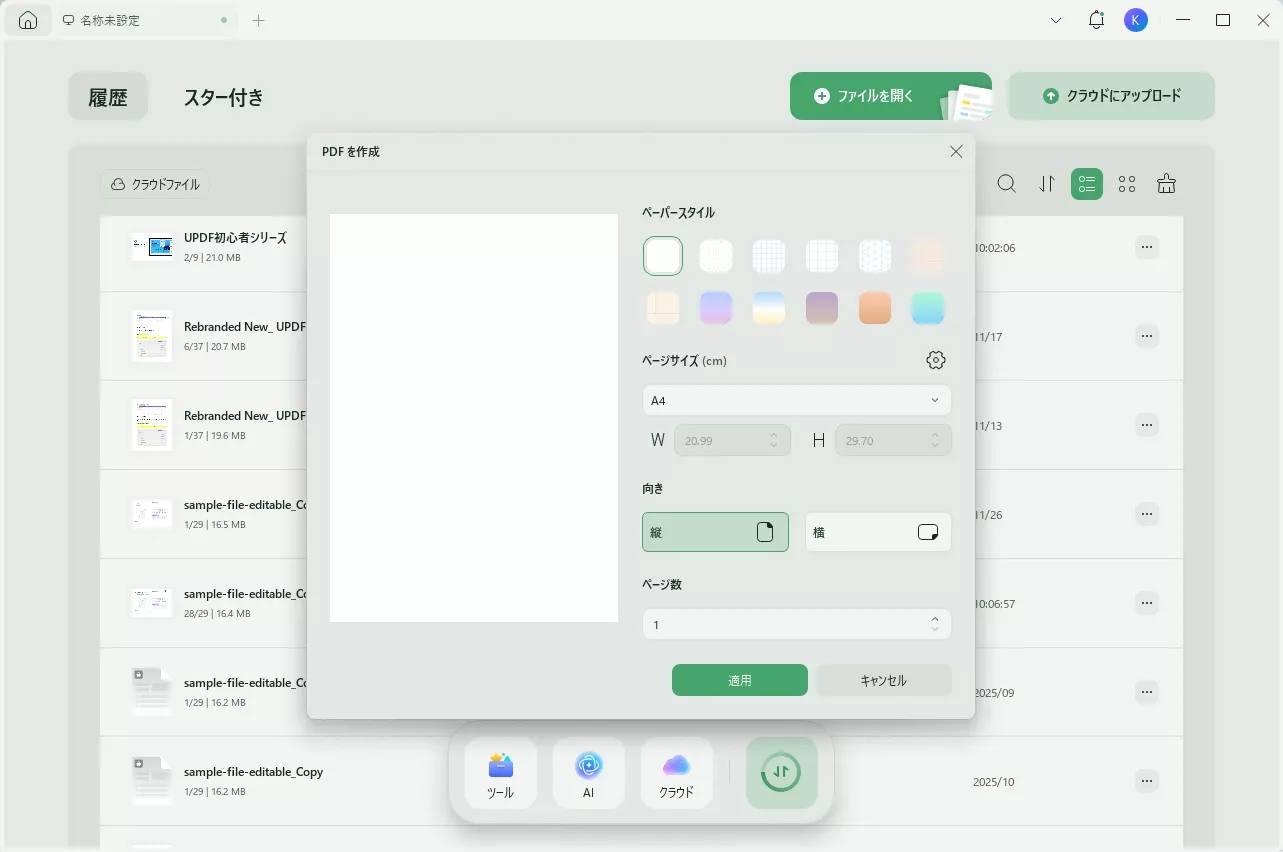The width and height of the screenshot is (1283, 852).
Task: Switch to the 履歴 tab
Action: [x=108, y=96]
